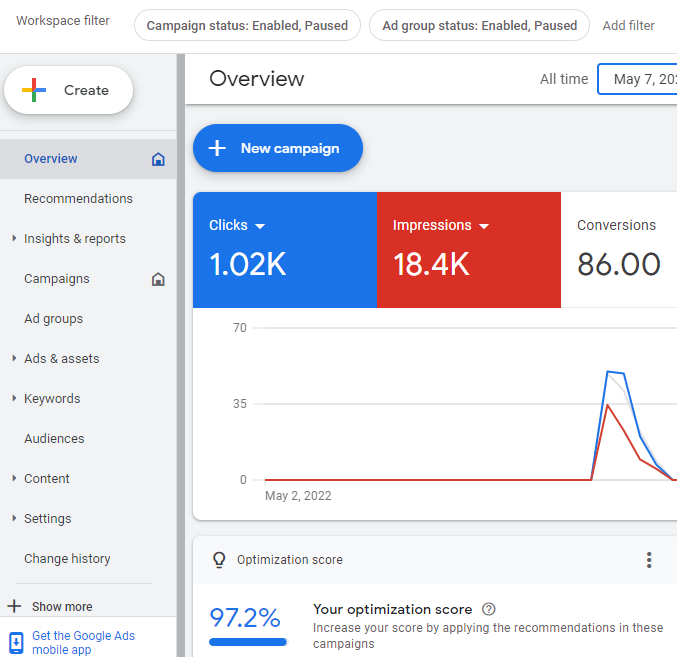The image size is (677, 657).
Task: Open Change history page
Action: click(x=67, y=559)
